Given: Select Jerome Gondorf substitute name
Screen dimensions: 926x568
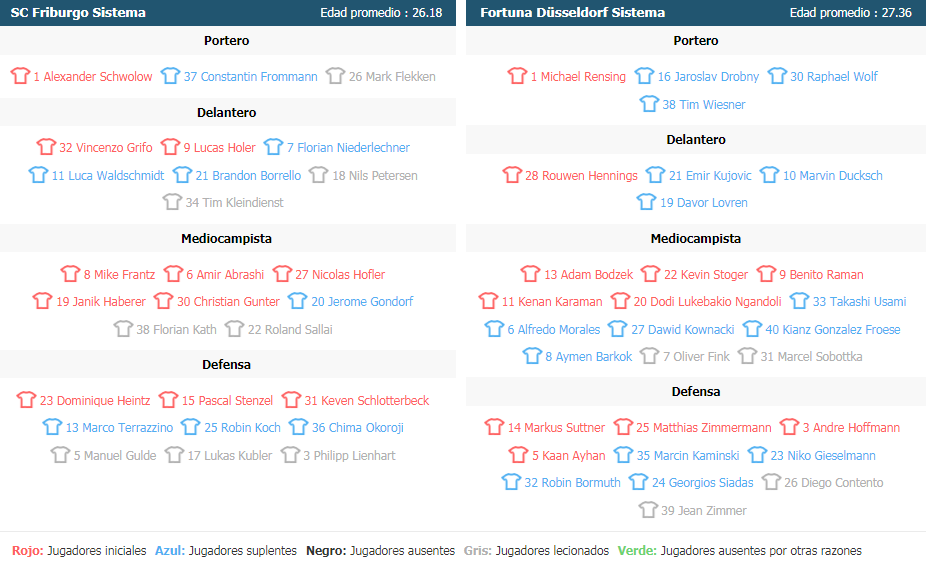Looking at the screenshot, I should 362,302.
